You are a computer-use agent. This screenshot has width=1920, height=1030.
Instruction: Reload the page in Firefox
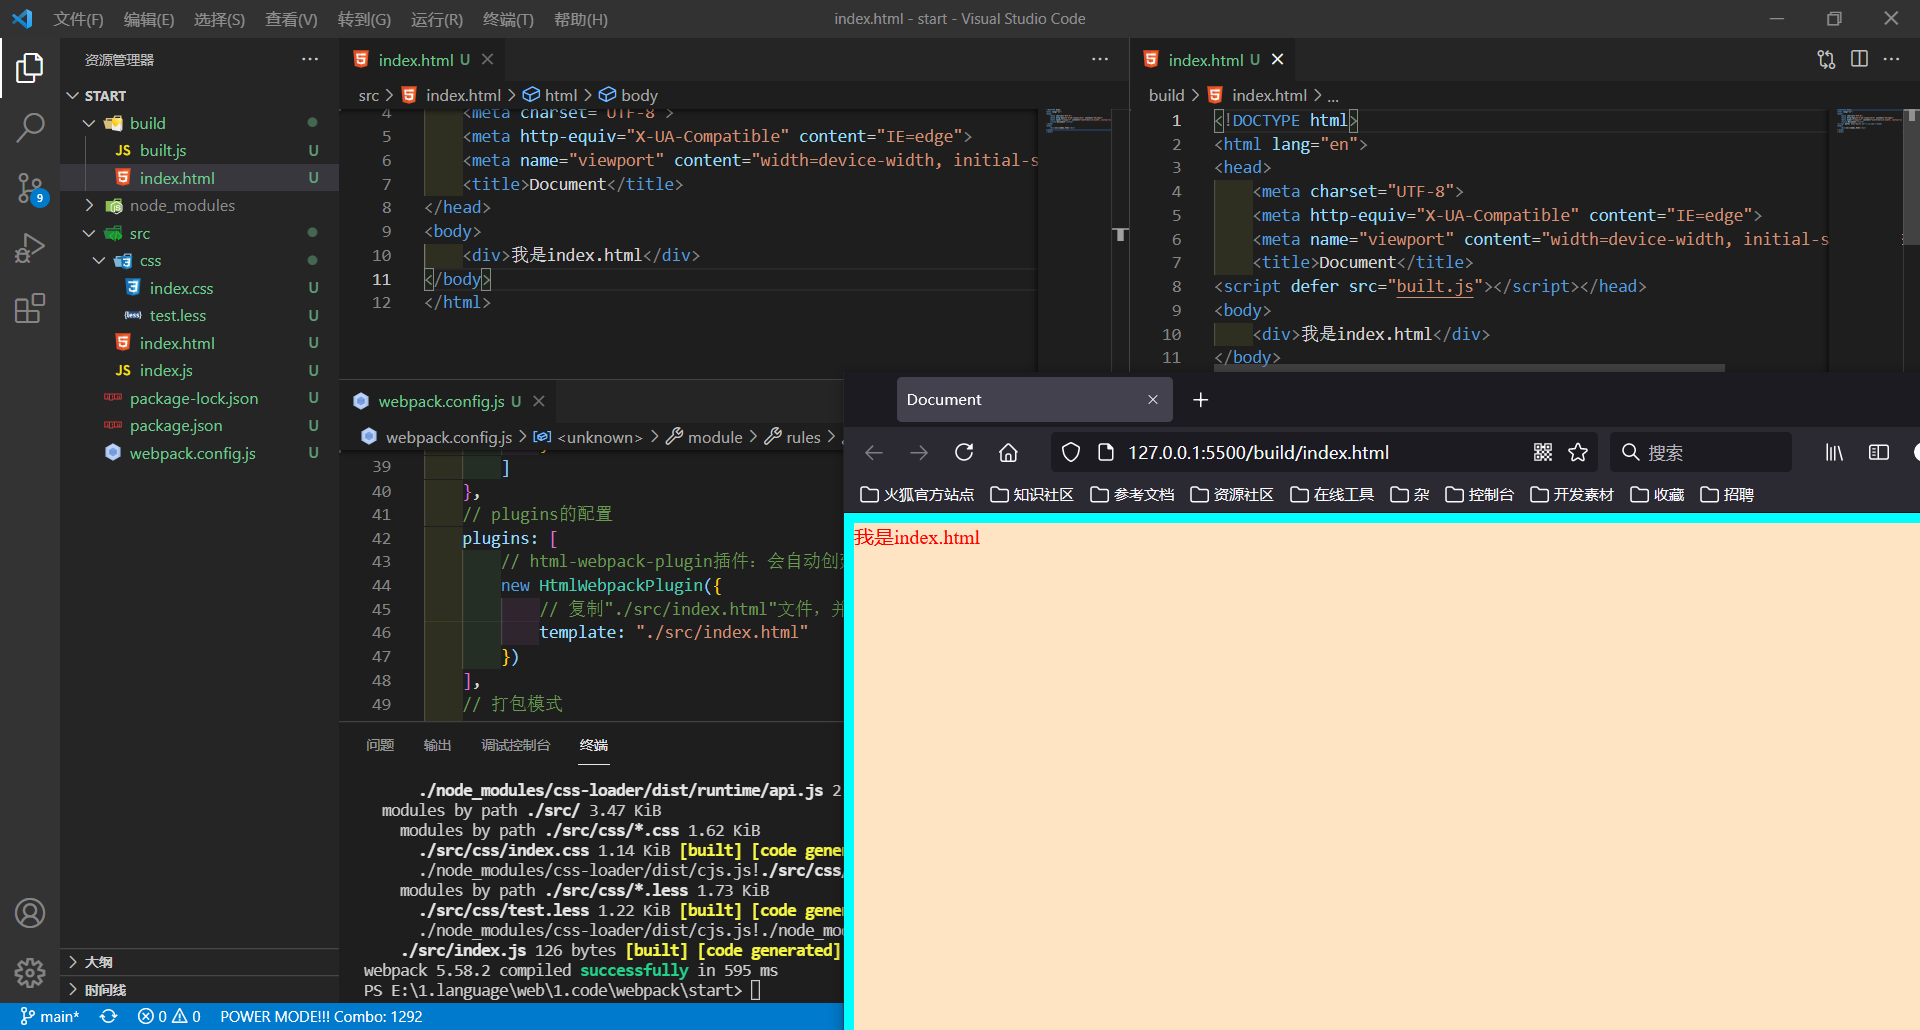click(x=963, y=452)
